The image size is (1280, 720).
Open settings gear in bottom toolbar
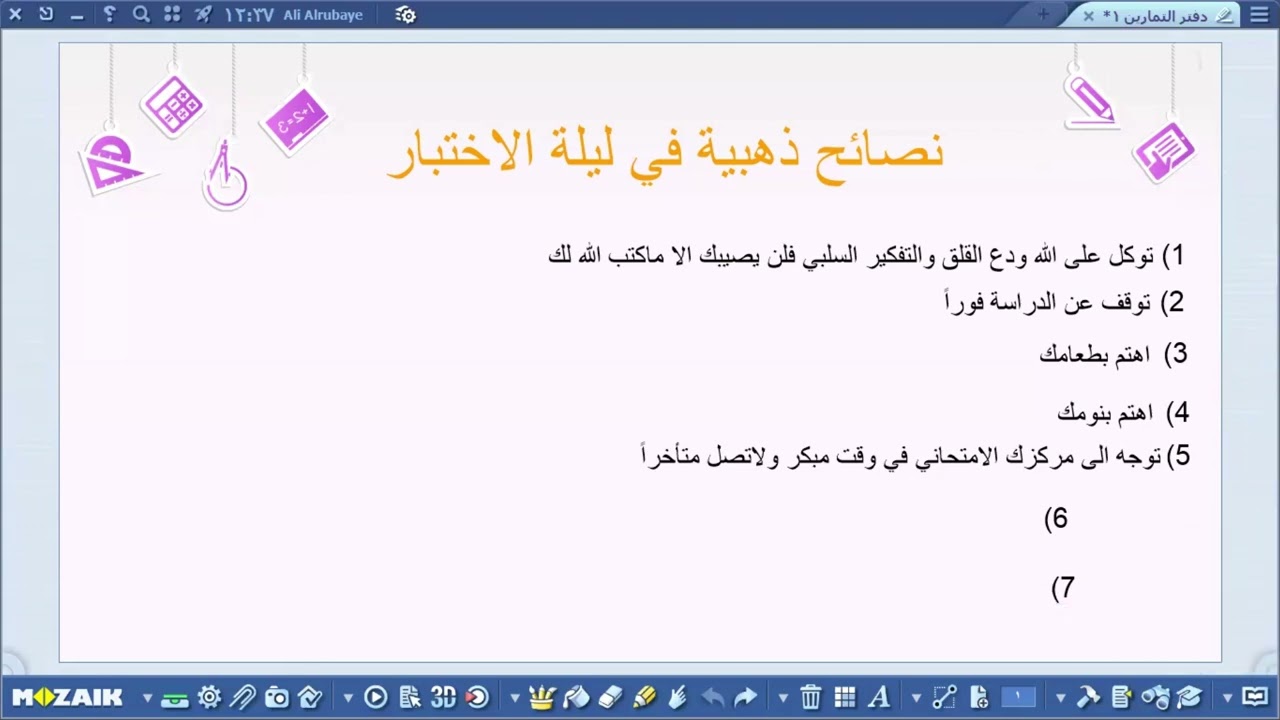pos(209,697)
